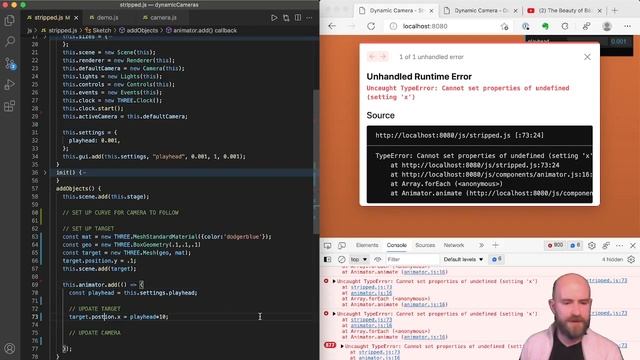This screenshot has width=640, height=360.
Task: Click the console Filter field
Action: pos(411,260)
